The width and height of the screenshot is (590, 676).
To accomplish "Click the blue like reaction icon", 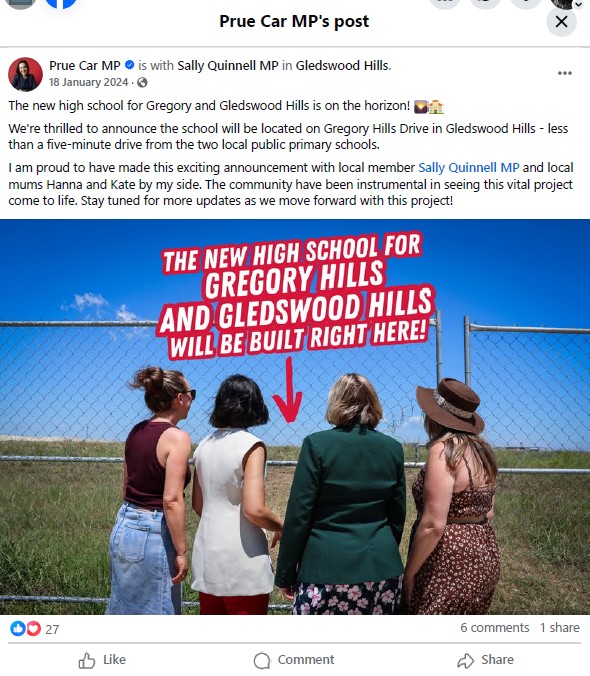I will point(18,629).
